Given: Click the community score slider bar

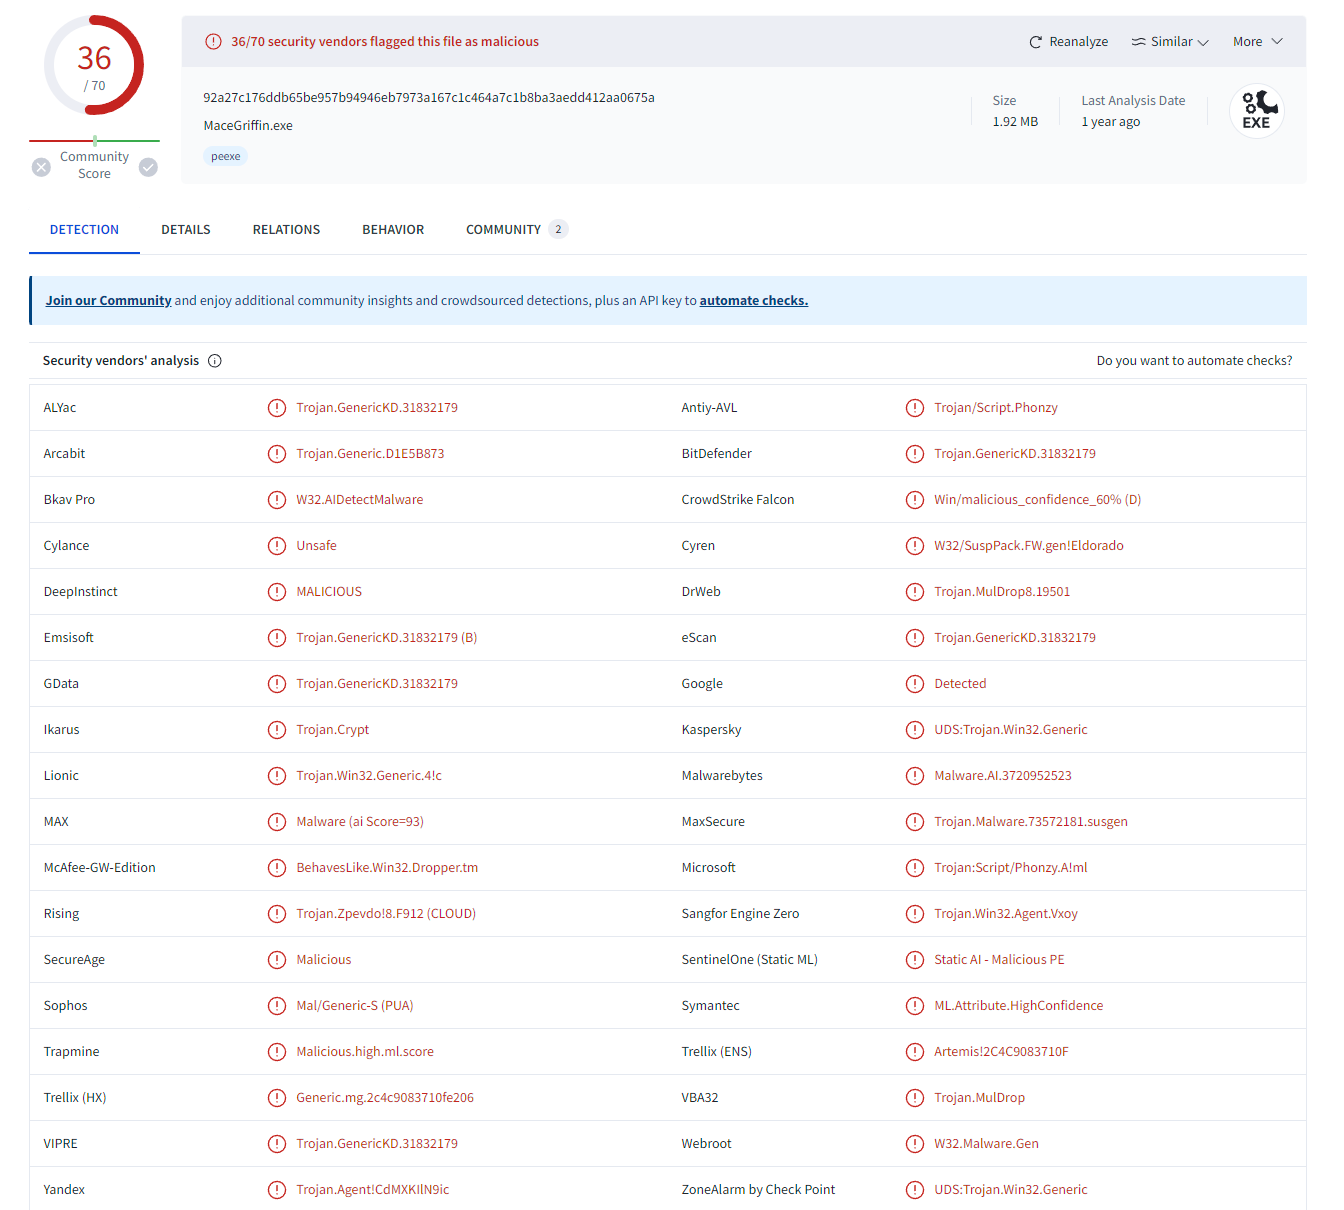Looking at the screenshot, I should (x=95, y=141).
